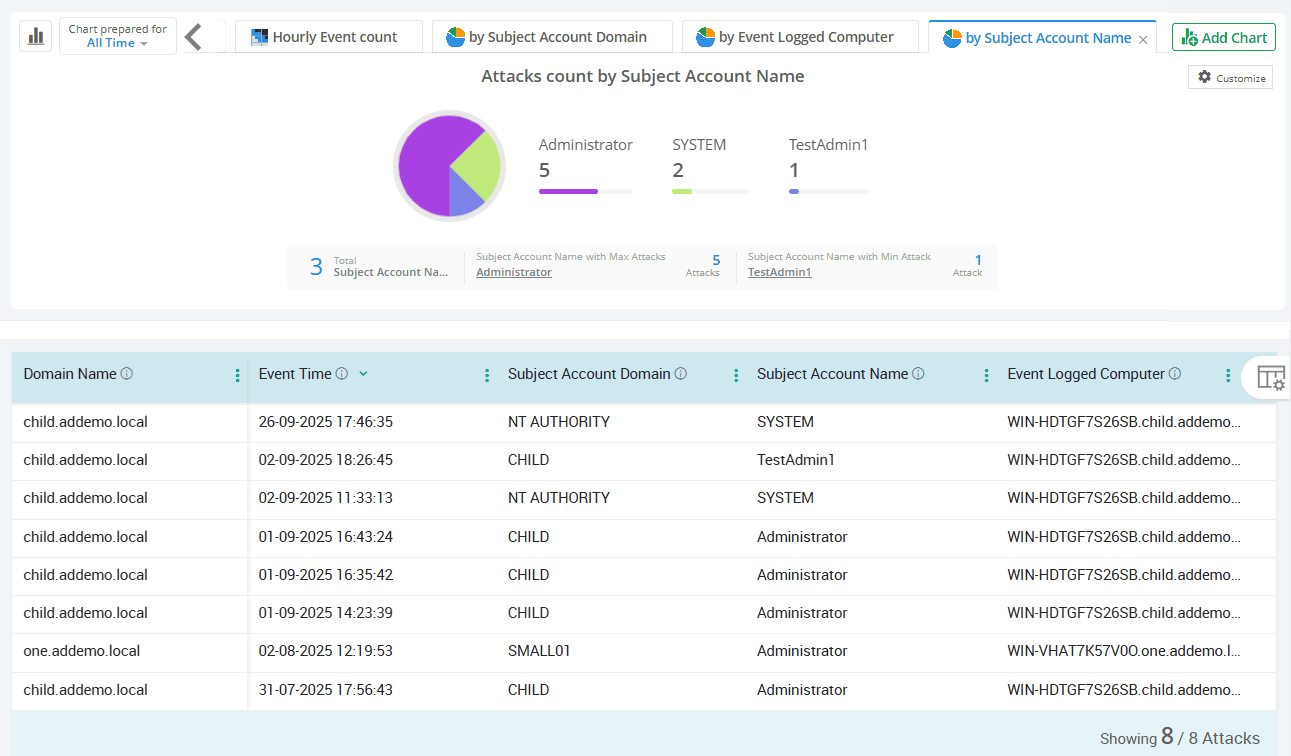
Task: Click the bar chart view icon
Action: (x=36, y=37)
